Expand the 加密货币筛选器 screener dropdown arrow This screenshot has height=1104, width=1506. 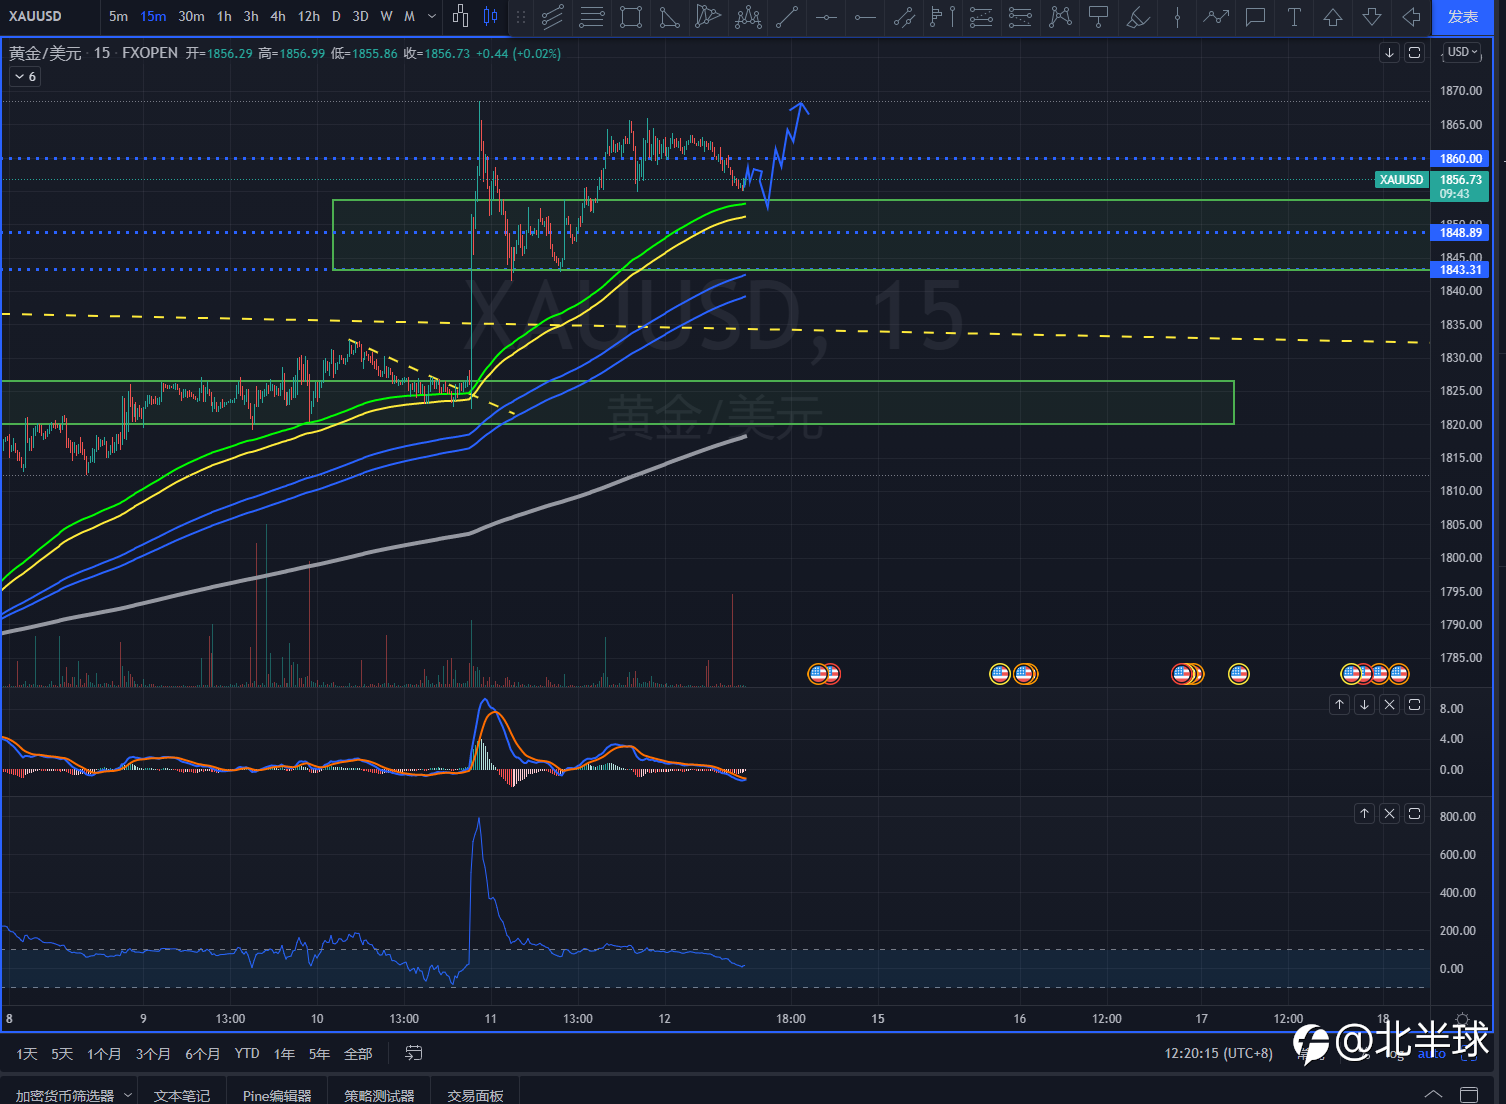tap(128, 1096)
